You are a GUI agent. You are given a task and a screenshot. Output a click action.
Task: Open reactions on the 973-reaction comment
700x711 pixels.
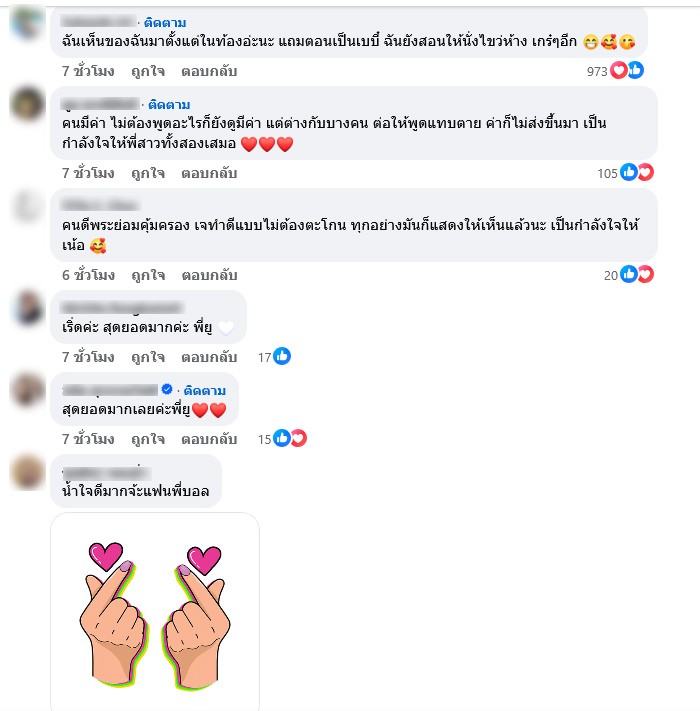click(627, 70)
